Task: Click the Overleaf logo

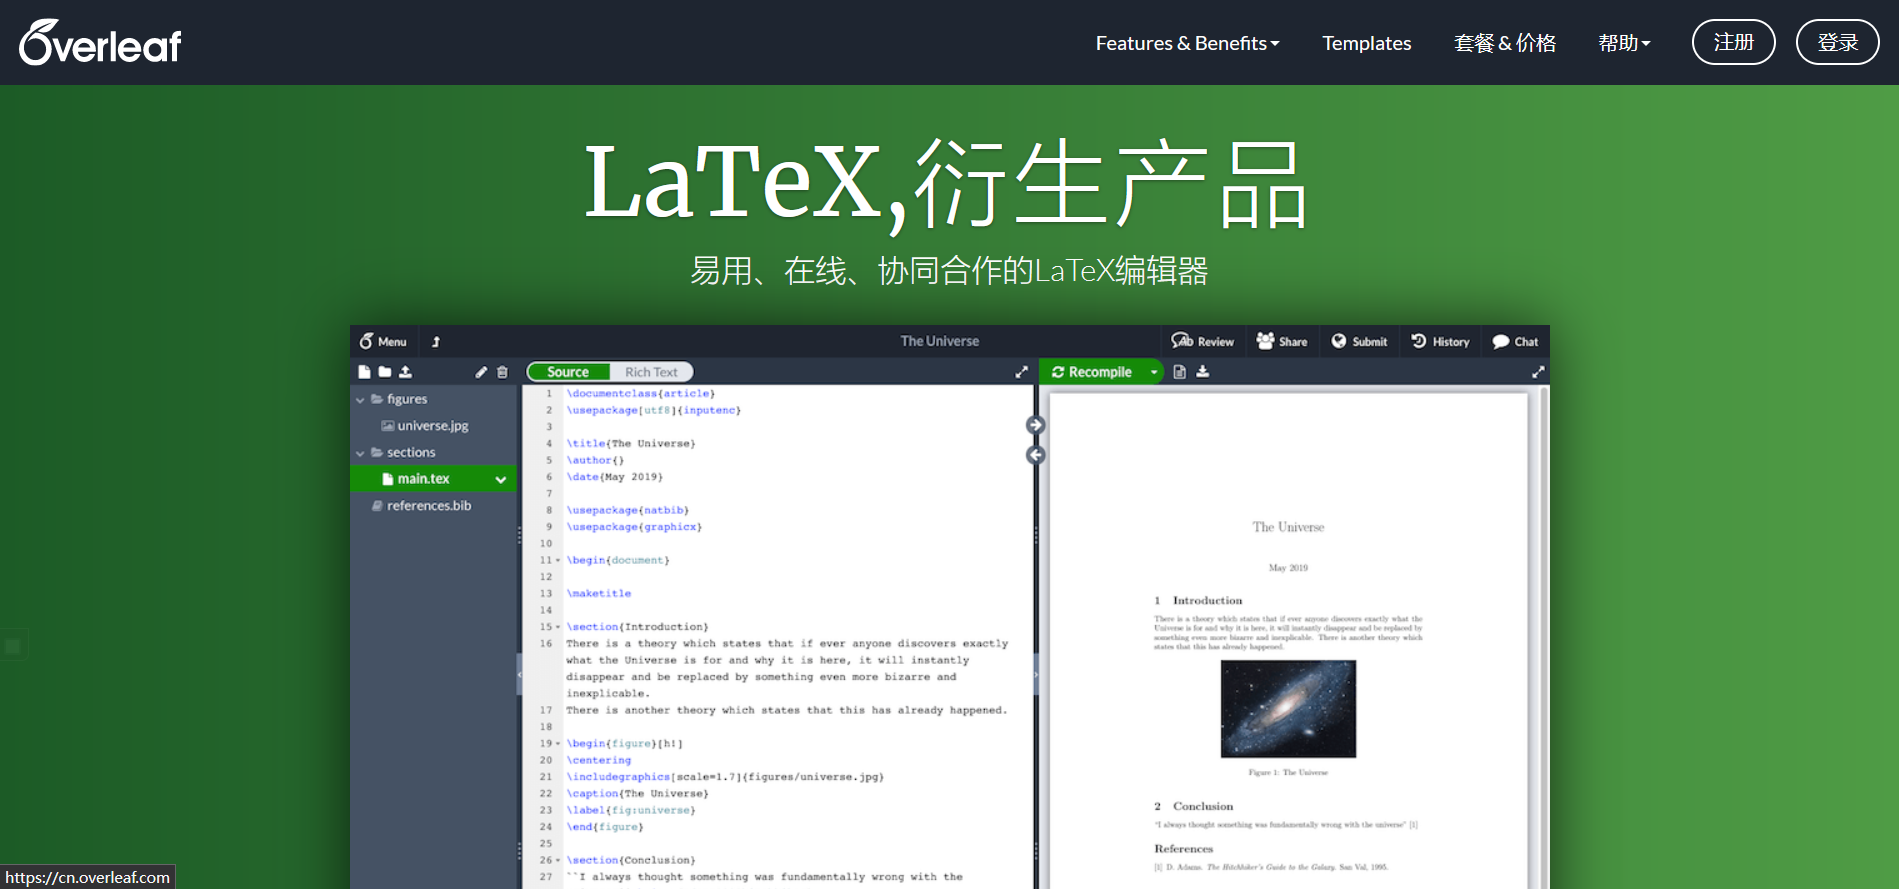Action: coord(100,43)
